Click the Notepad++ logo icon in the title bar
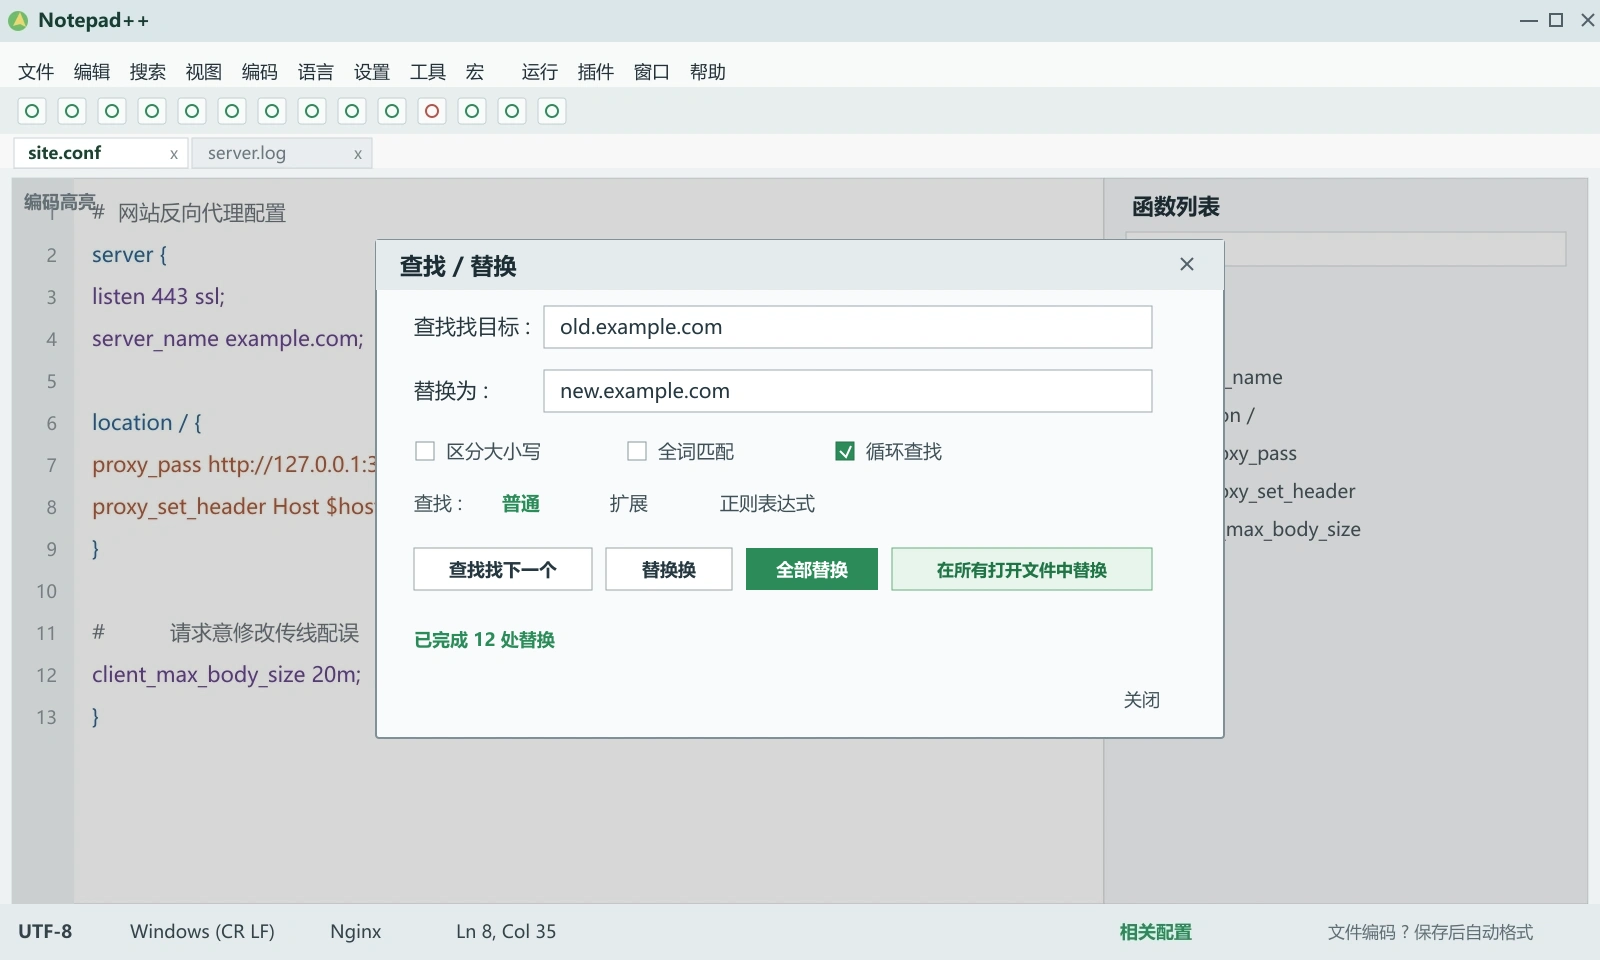The height and width of the screenshot is (960, 1600). coord(18,20)
